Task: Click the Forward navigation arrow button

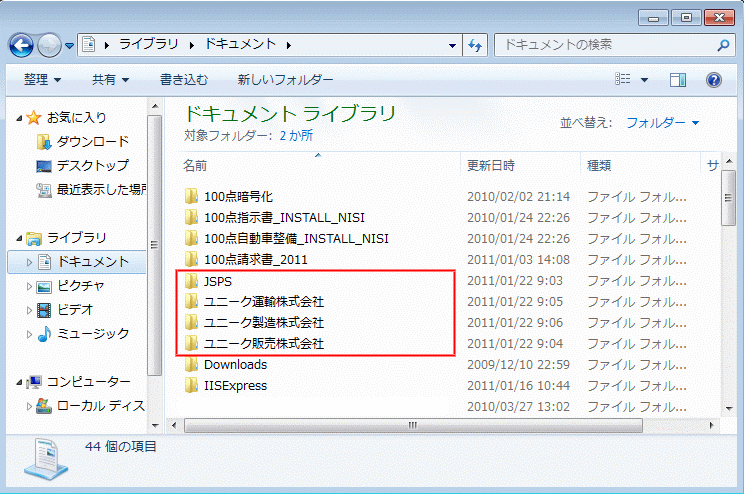Action: point(49,45)
